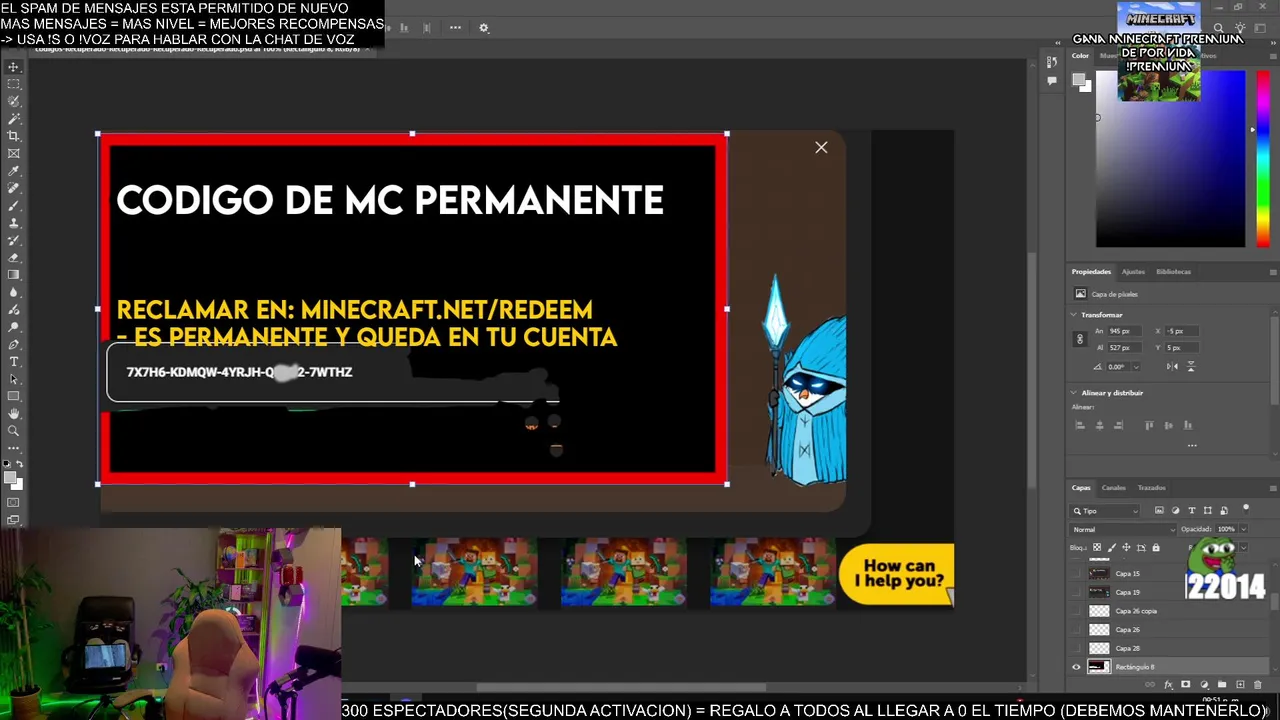1280x720 pixels.
Task: Select the Crop tool
Action: 14,136
